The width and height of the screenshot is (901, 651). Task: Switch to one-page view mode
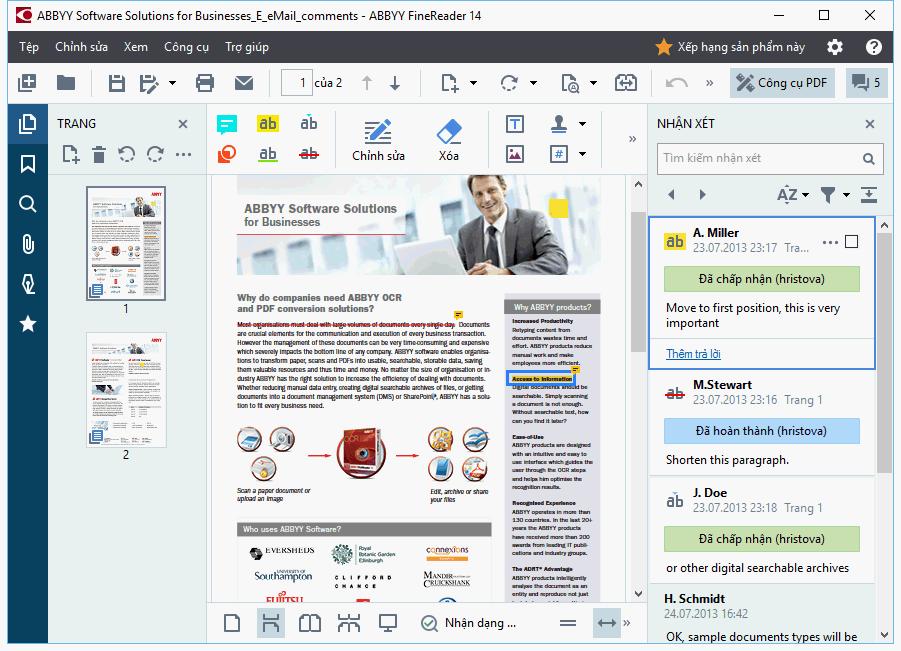[x=232, y=623]
